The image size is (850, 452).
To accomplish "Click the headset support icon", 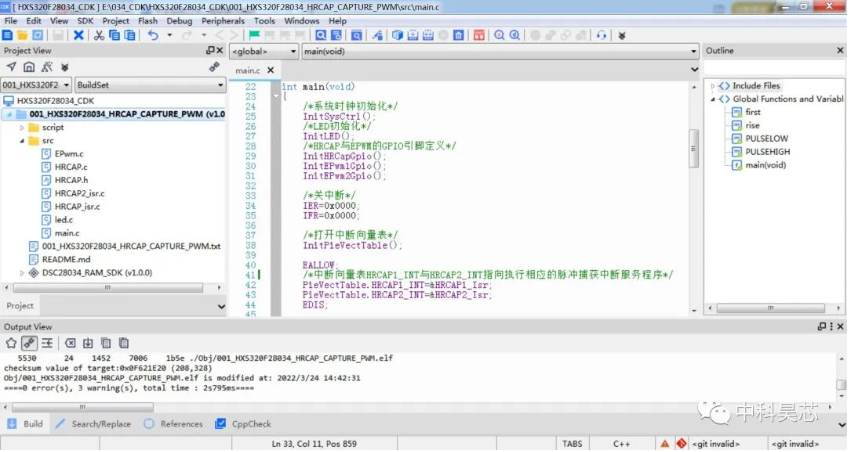I will pyautogui.click(x=601, y=35).
